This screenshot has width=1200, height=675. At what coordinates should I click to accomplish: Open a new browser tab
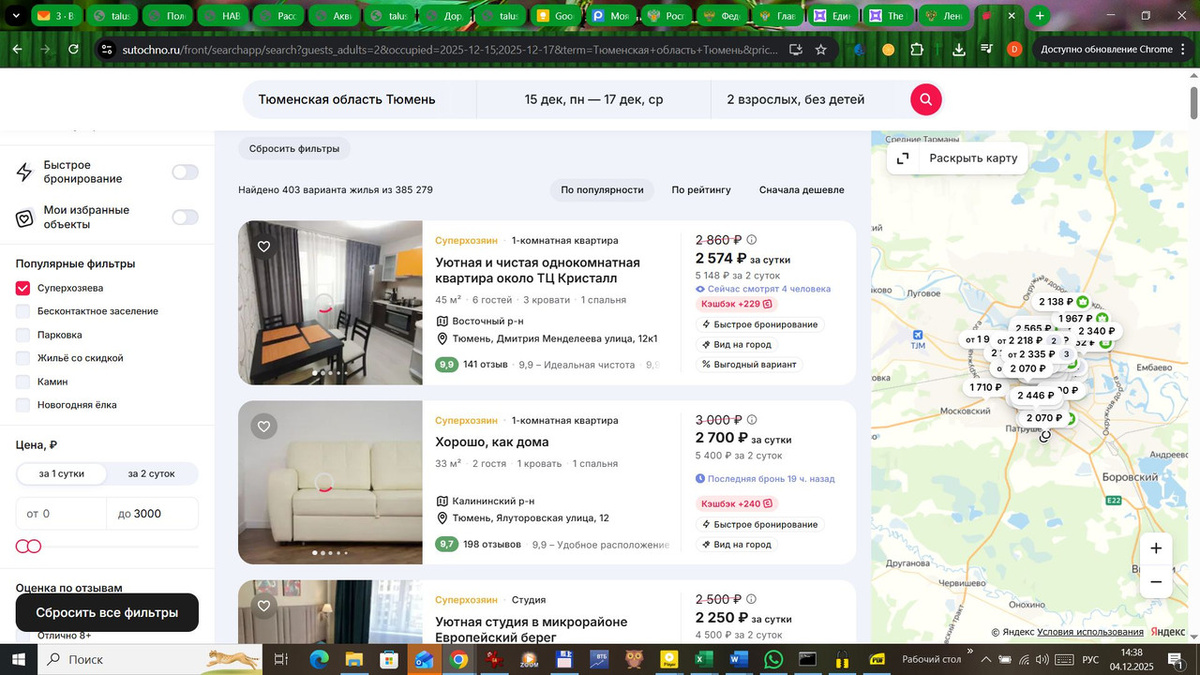coord(1040,16)
